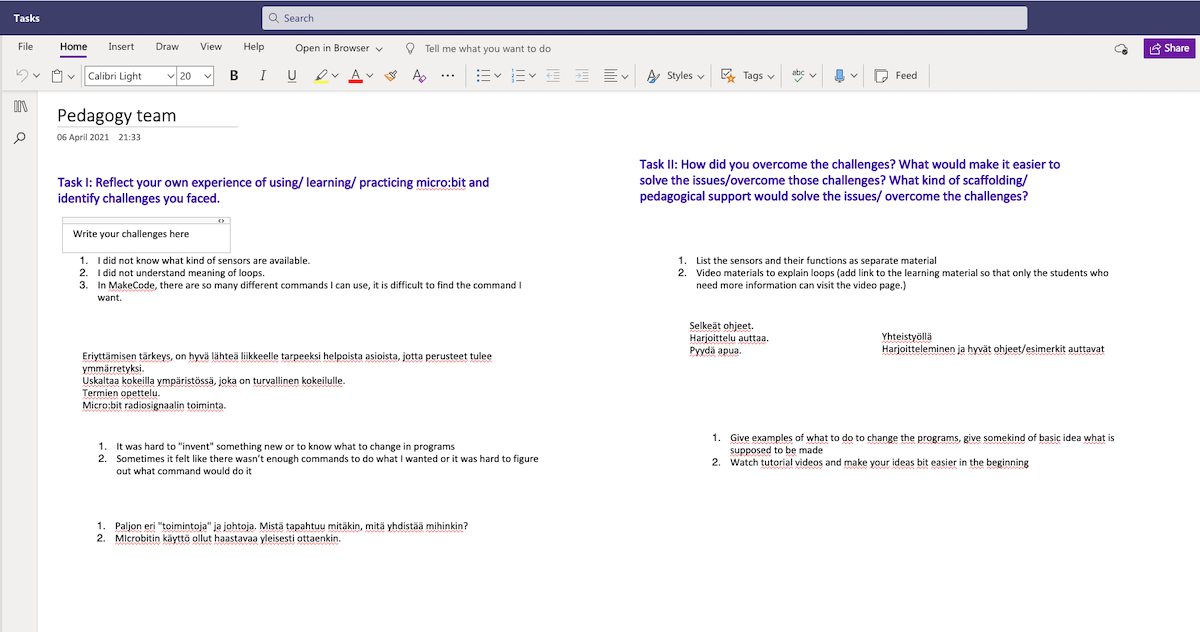The height and width of the screenshot is (632, 1200).
Task: Expand the paragraph alignment dropdown arrow
Action: pyautogui.click(x=625, y=76)
